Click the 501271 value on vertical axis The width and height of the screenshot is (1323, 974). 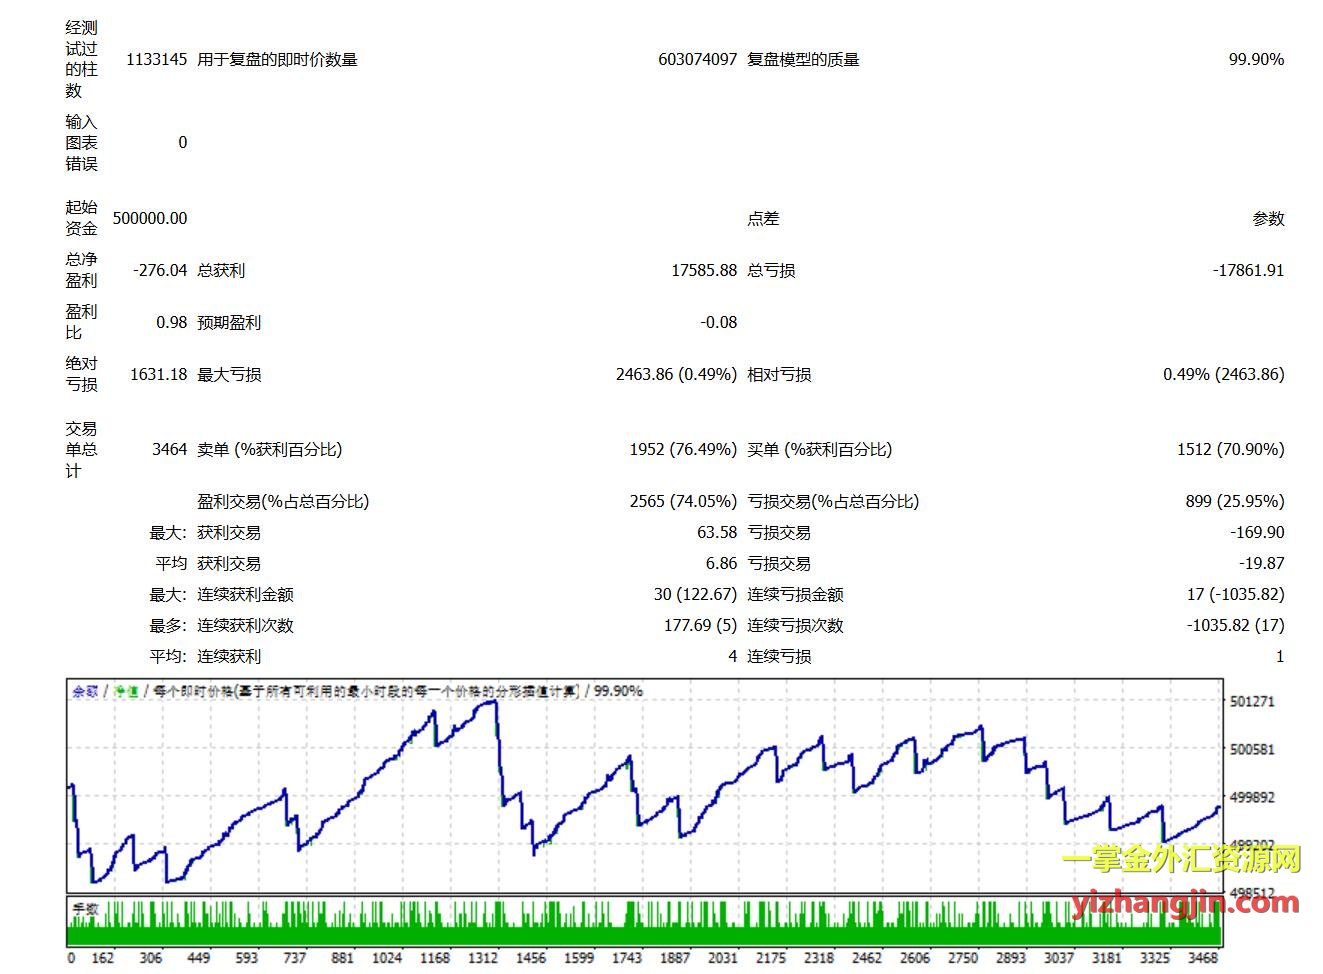coord(1252,701)
